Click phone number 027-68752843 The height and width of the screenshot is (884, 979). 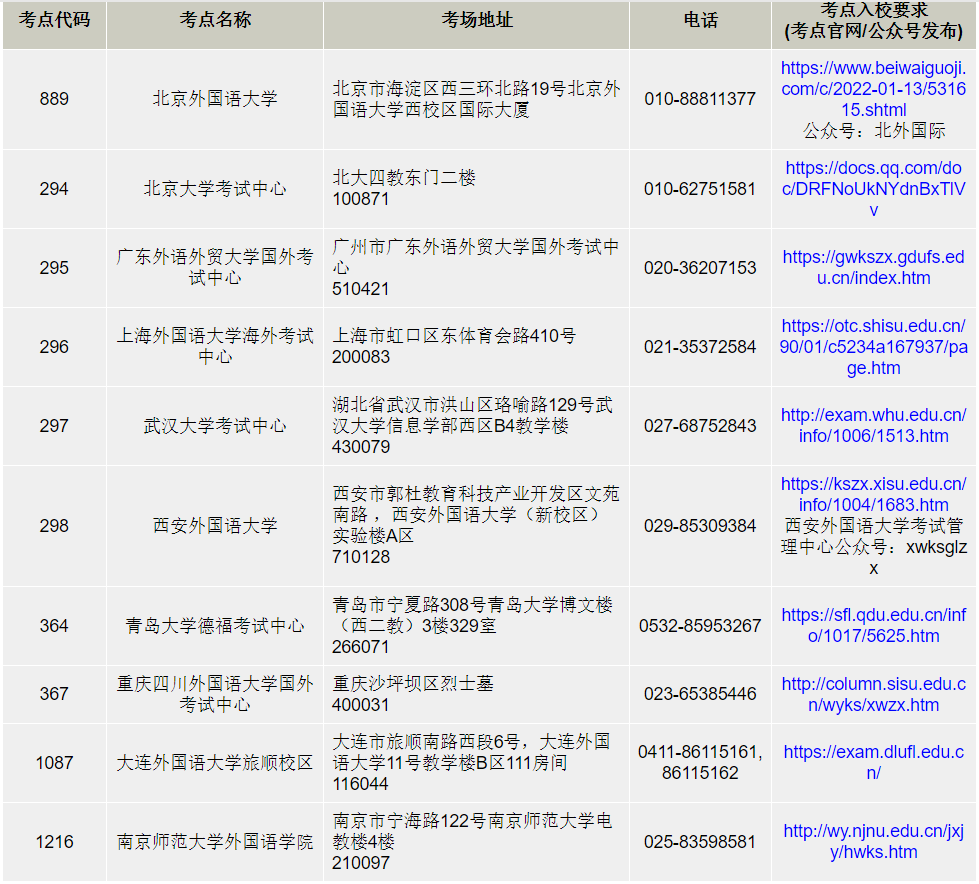tap(700, 425)
